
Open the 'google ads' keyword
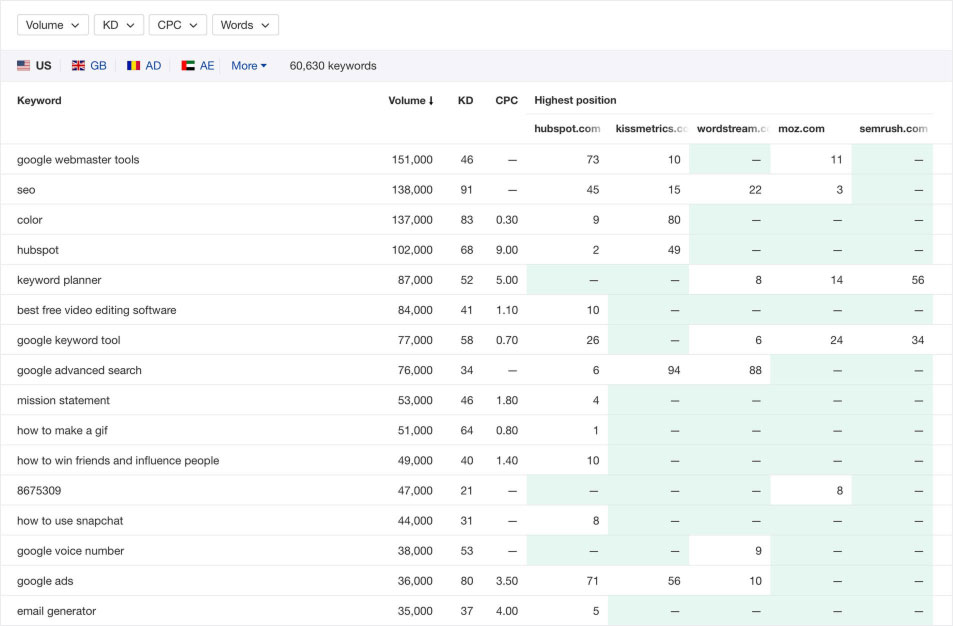(x=45, y=581)
